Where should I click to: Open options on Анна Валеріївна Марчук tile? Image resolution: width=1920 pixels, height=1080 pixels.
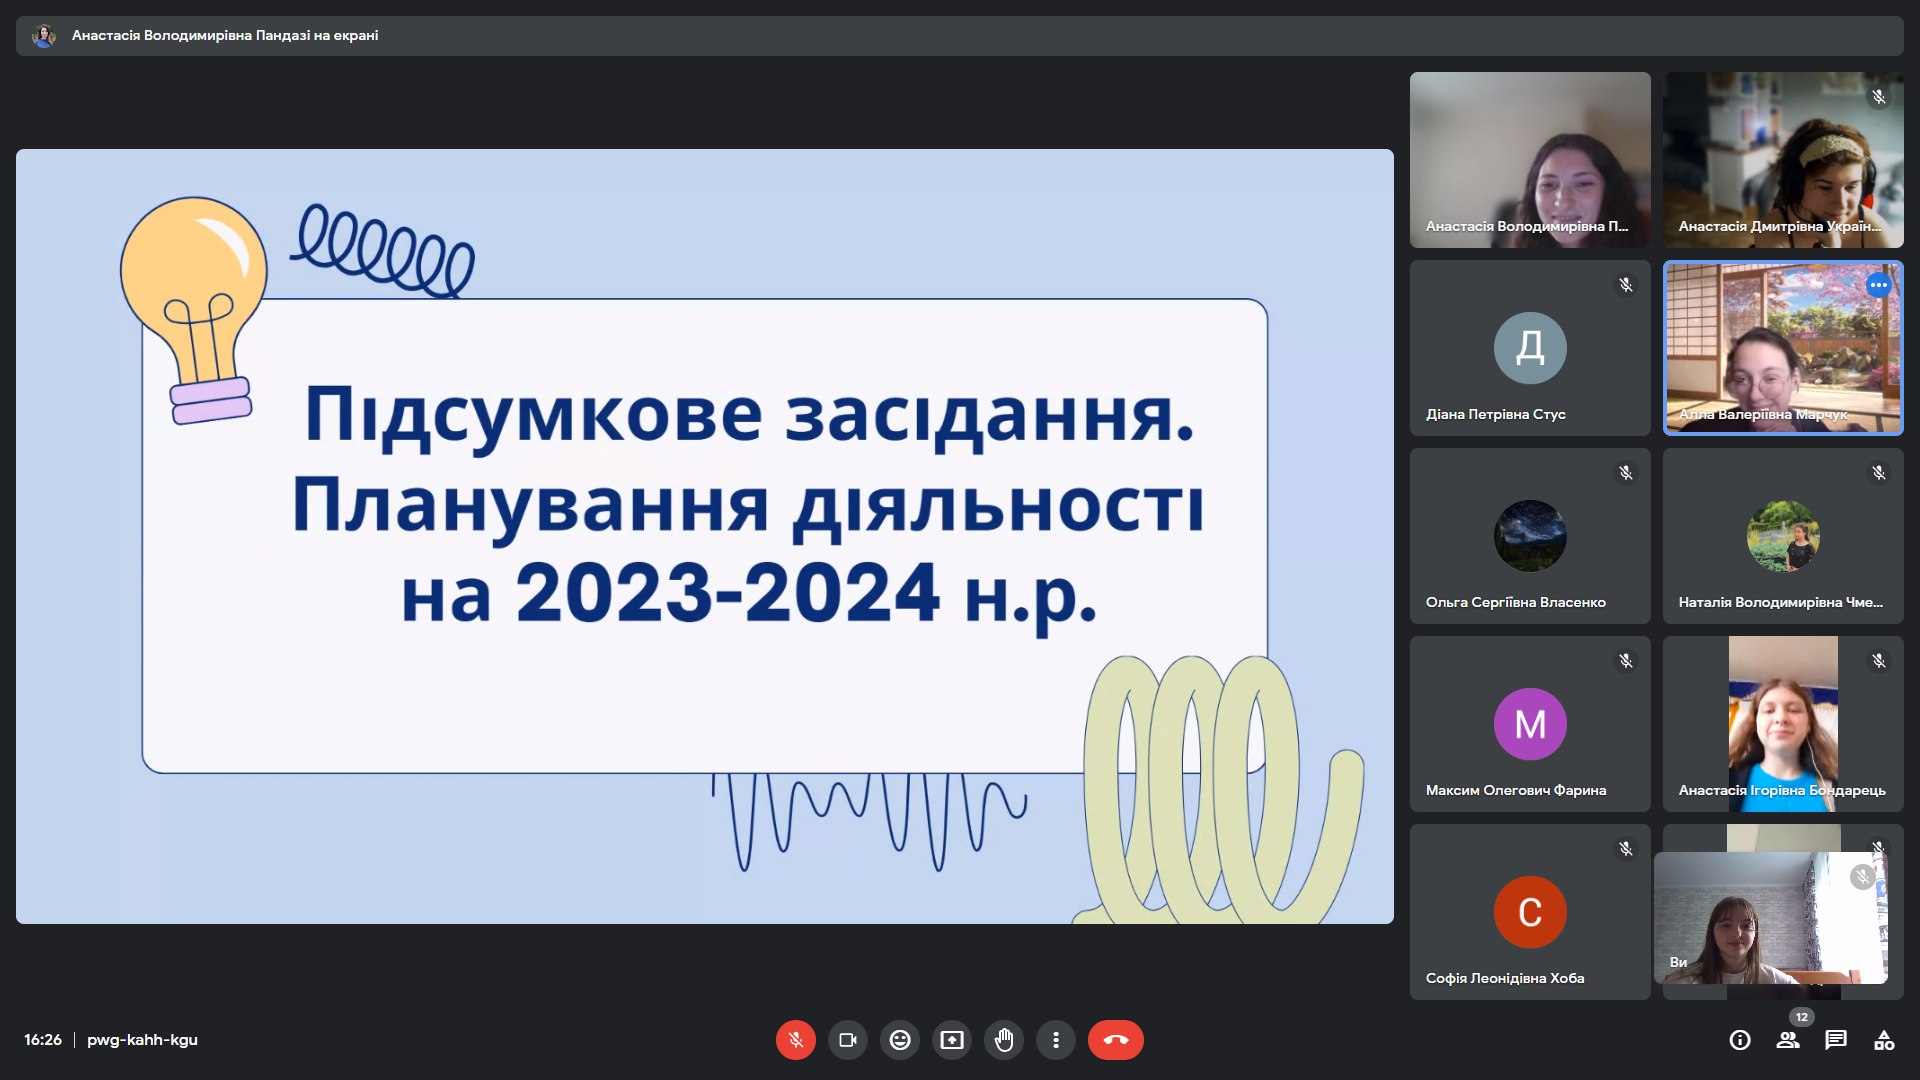(x=1879, y=285)
